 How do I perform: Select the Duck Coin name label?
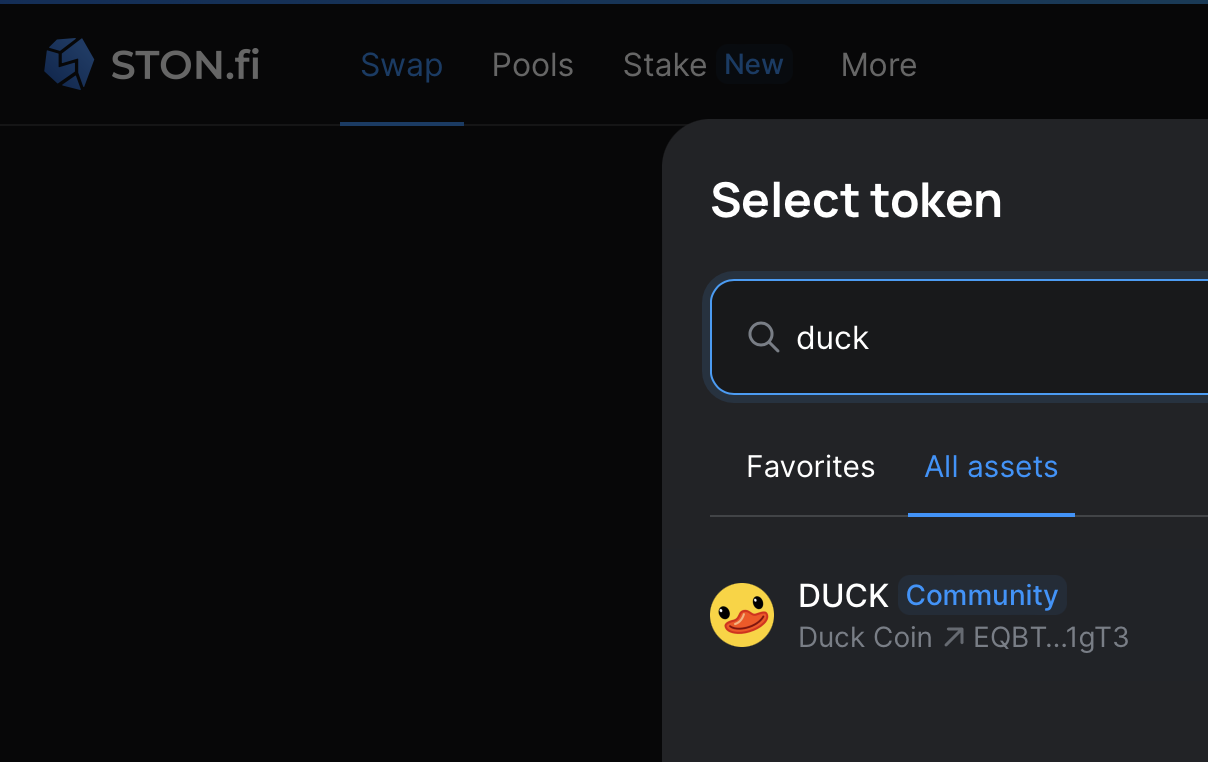coord(865,637)
